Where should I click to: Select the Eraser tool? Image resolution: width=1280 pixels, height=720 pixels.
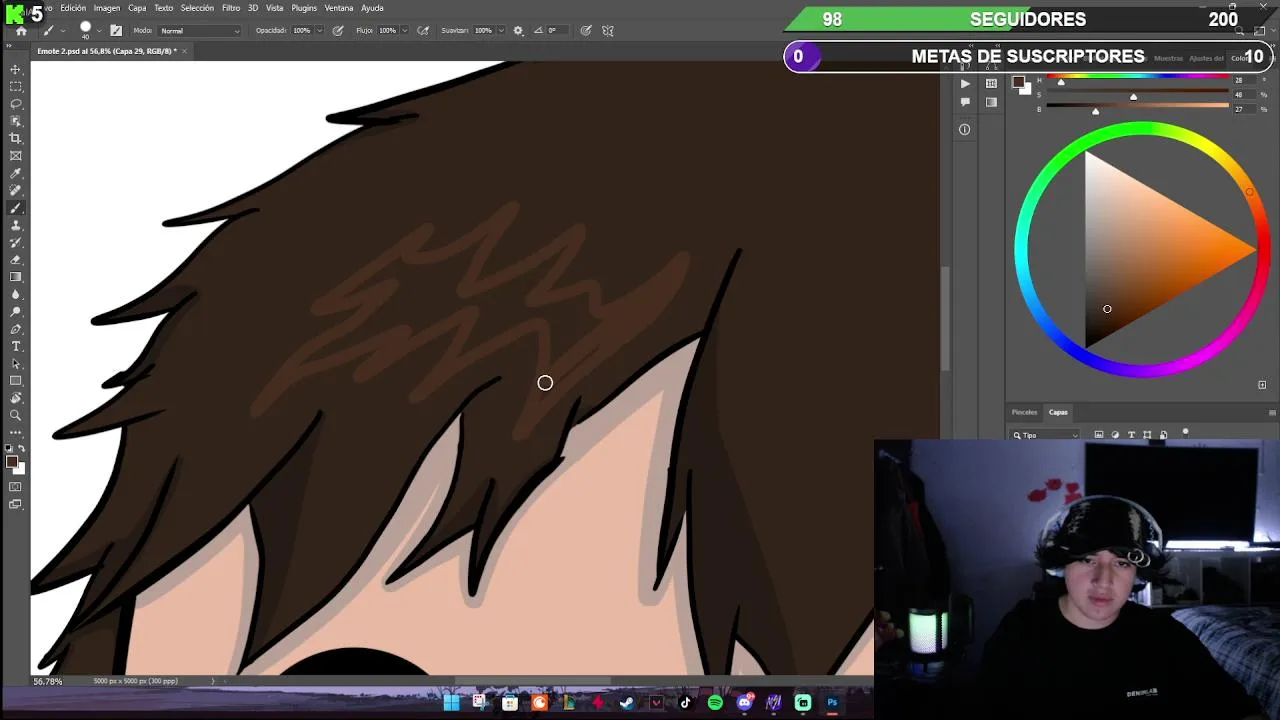(16, 260)
